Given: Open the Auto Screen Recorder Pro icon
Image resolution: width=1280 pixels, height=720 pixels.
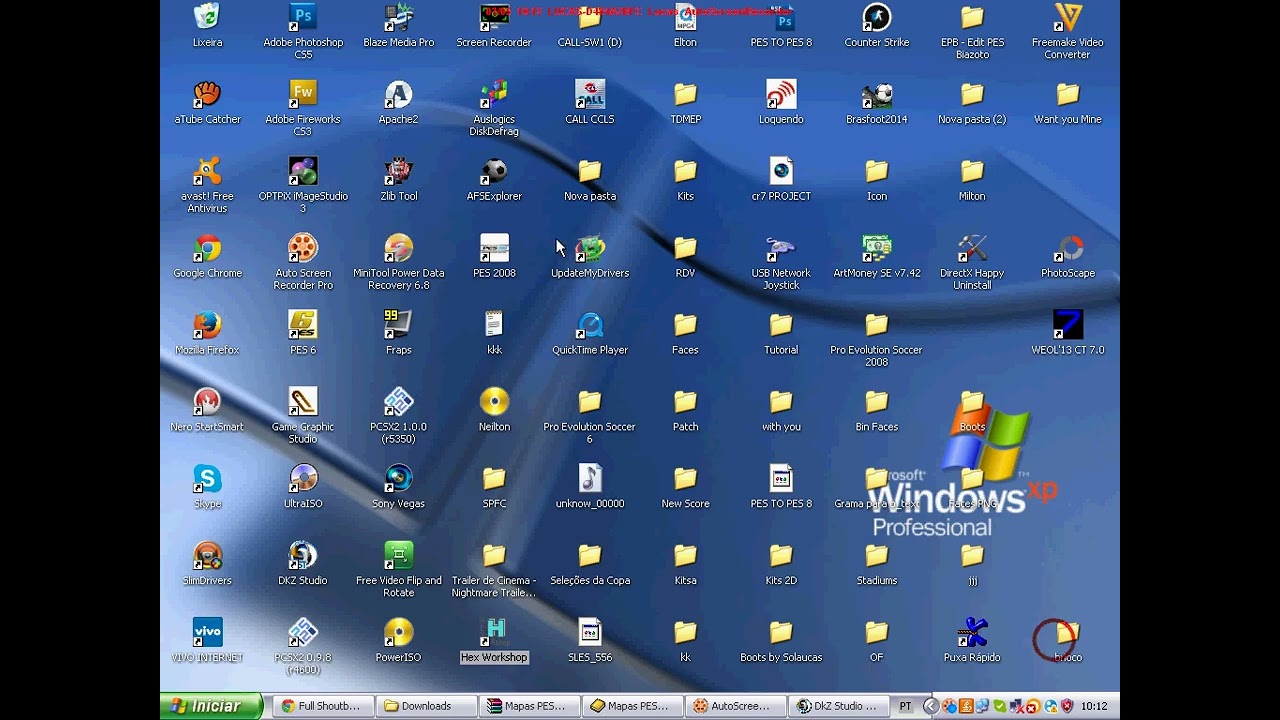Looking at the screenshot, I should tap(303, 248).
